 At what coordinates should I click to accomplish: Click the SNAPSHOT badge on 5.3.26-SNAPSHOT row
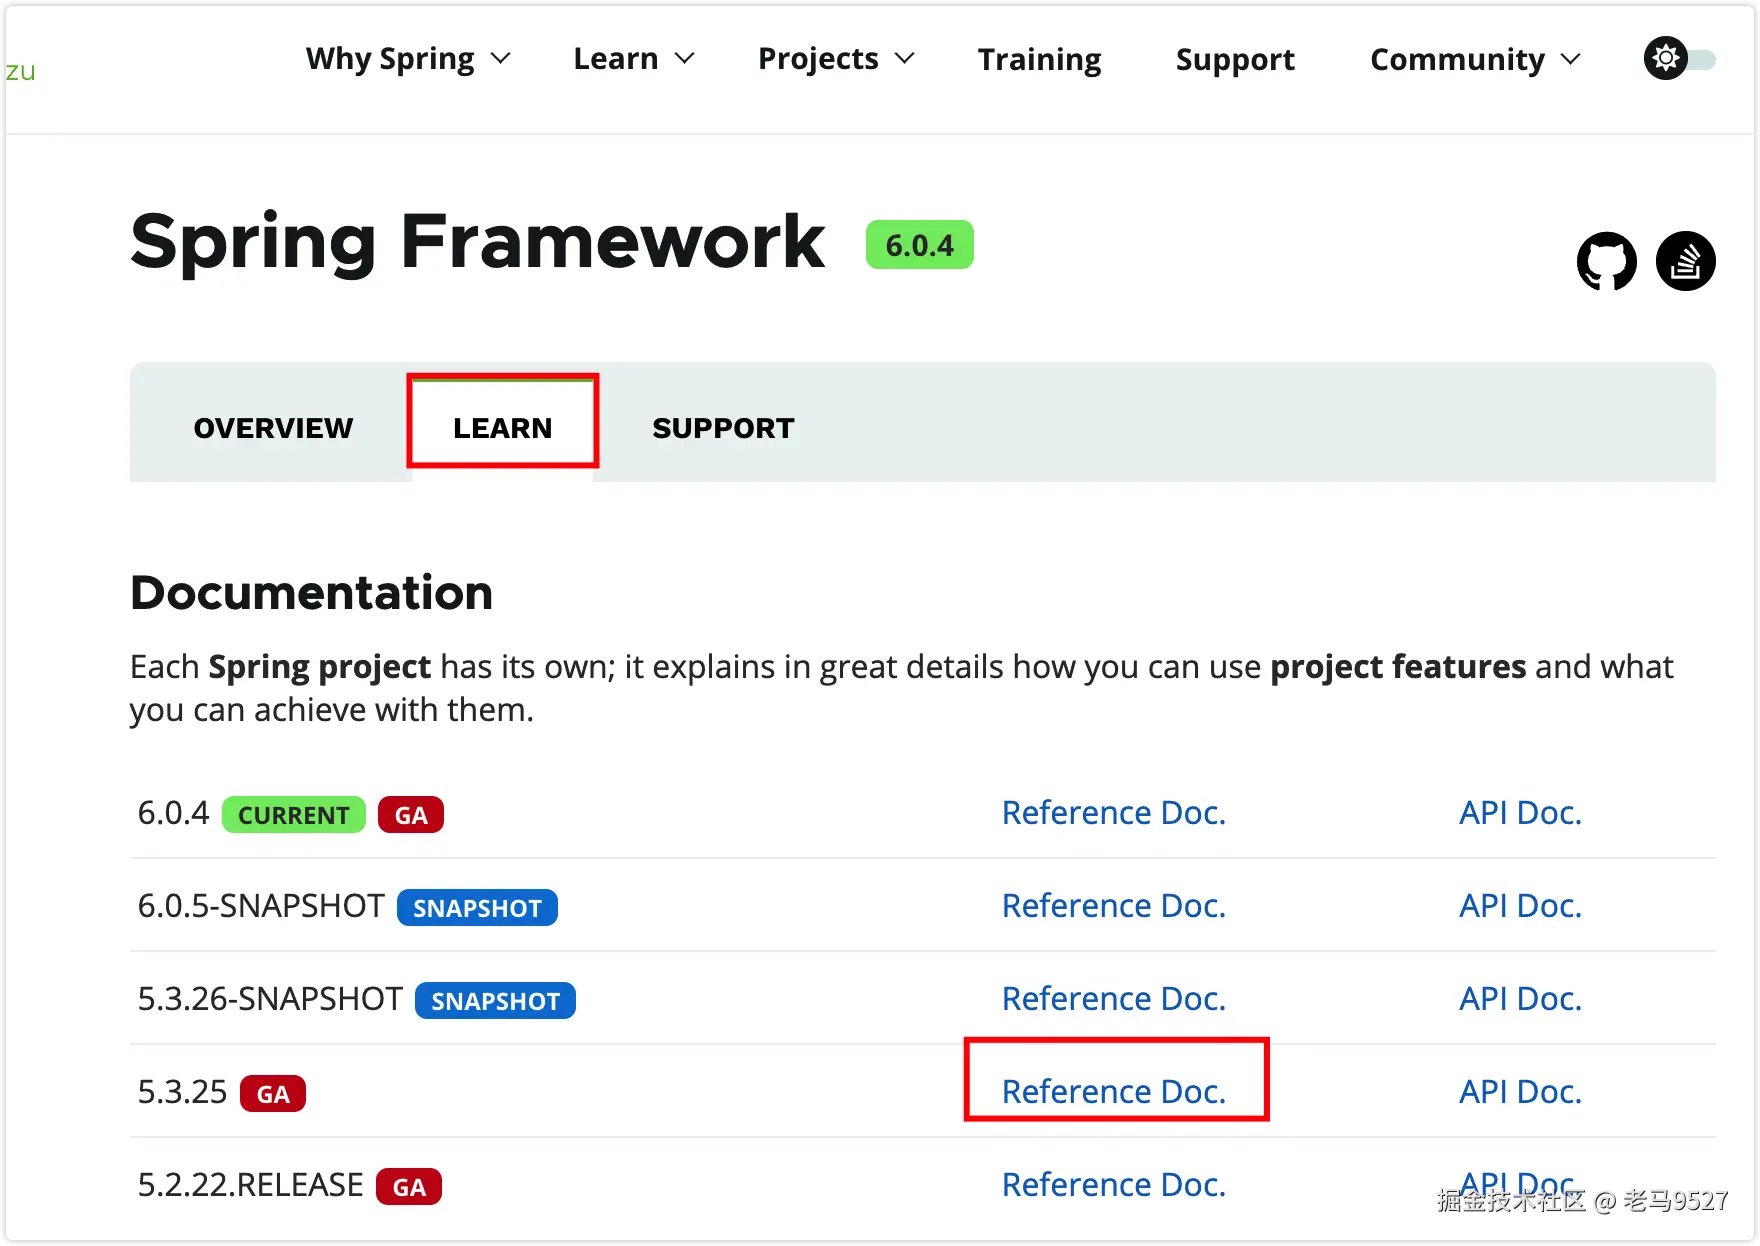495,1001
